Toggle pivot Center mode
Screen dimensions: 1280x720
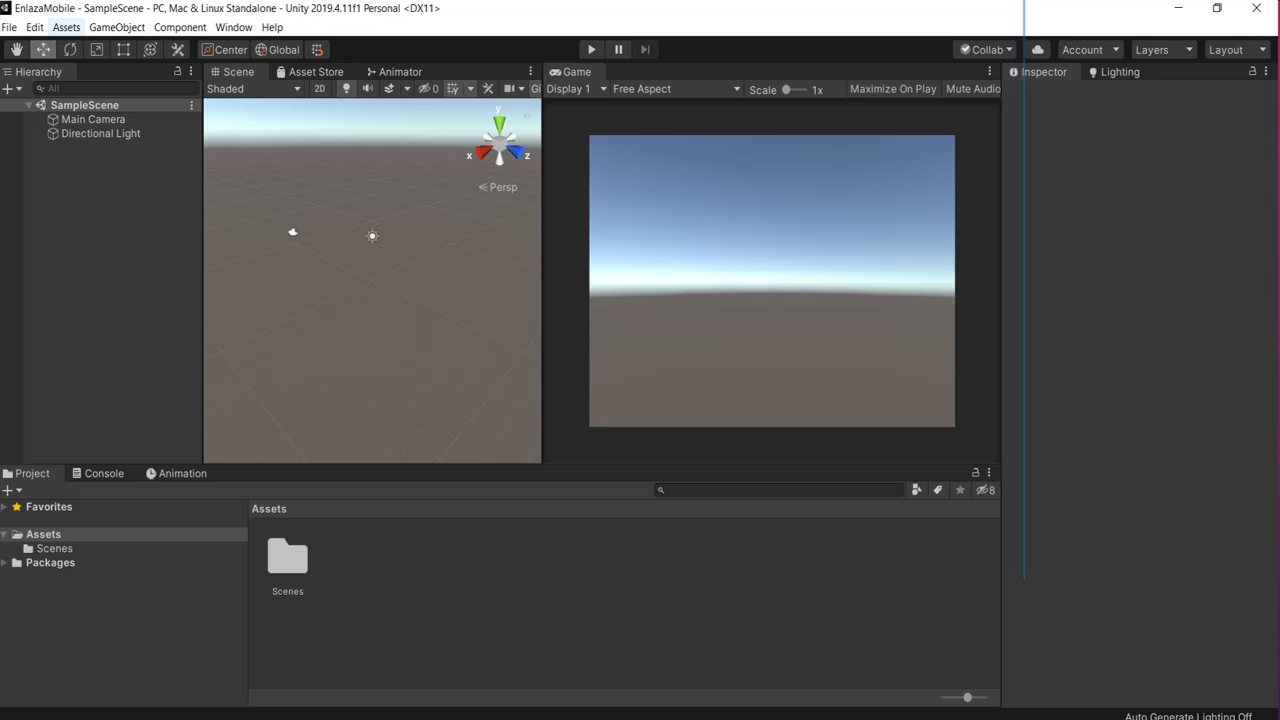click(224, 50)
